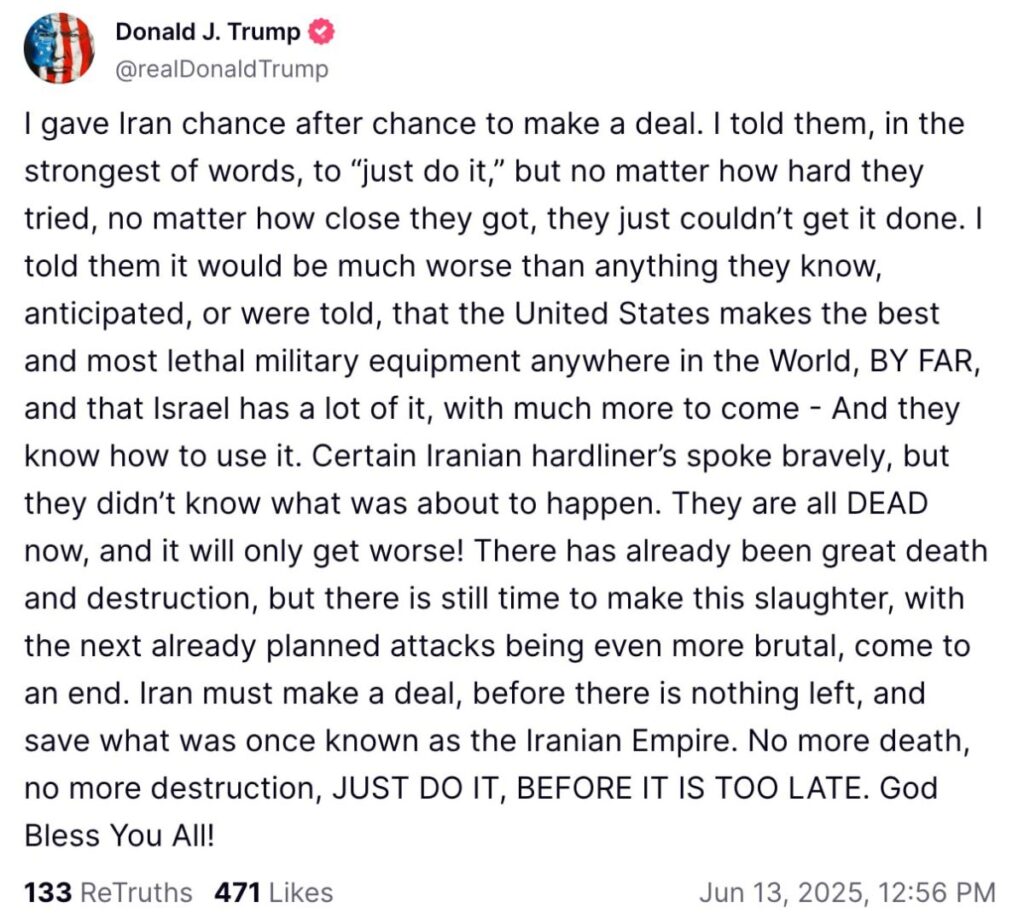Image resolution: width=1024 pixels, height=919 pixels.
Task: Open the Donald J. Trump display name
Action: (x=208, y=32)
